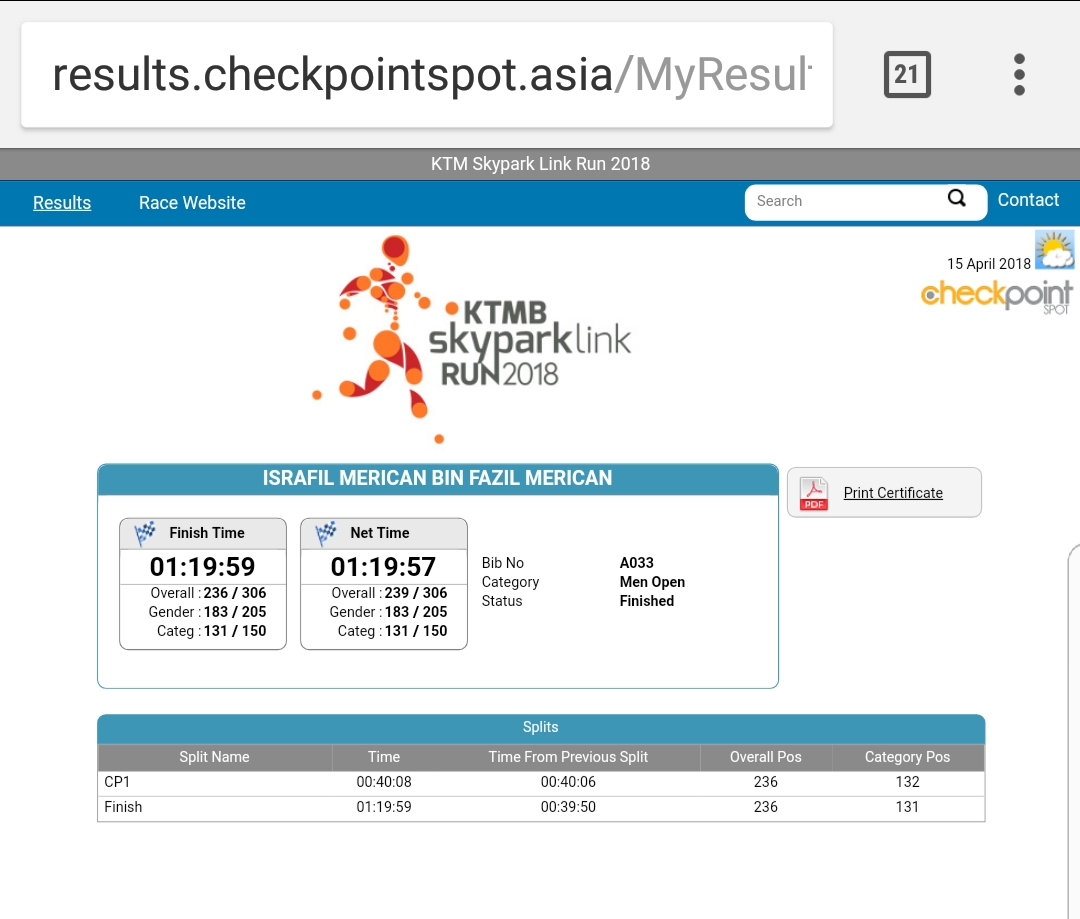Open the browser three-dot overflow menu
This screenshot has width=1080, height=919.
click(1019, 75)
